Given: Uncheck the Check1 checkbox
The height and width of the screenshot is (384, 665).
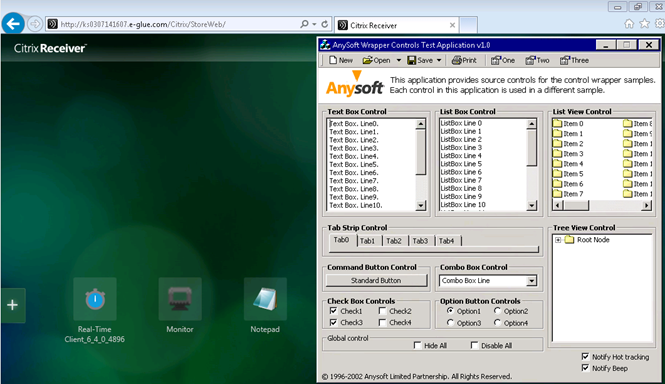Looking at the screenshot, I should (333, 311).
